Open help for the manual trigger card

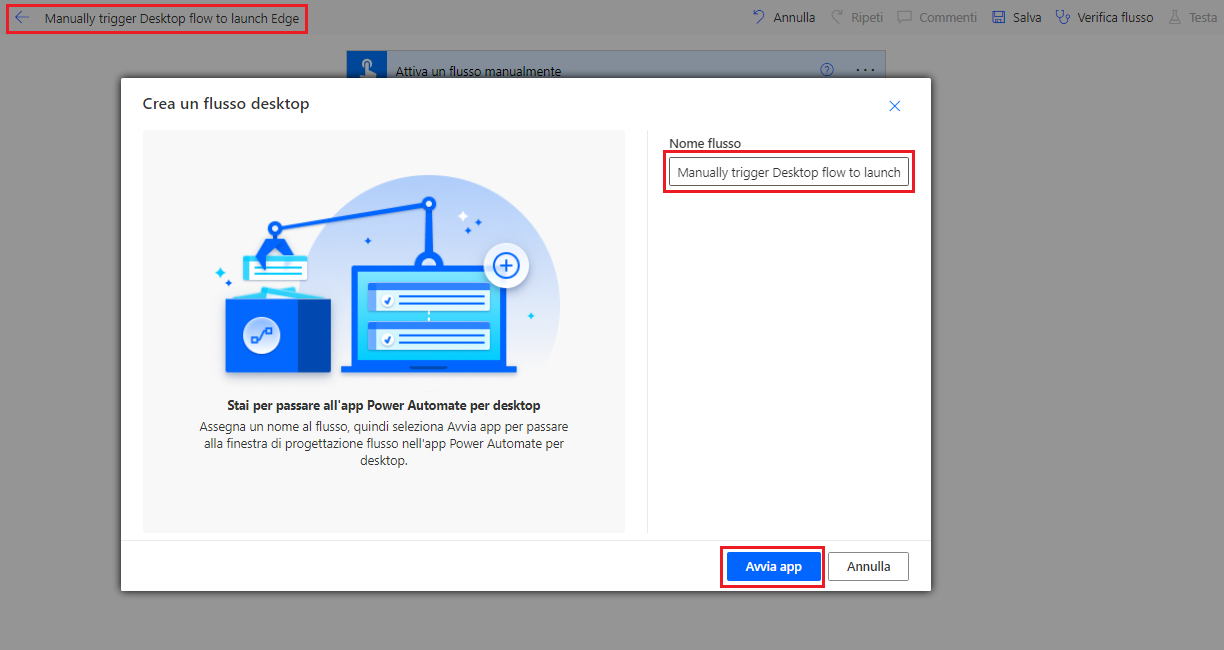click(827, 70)
